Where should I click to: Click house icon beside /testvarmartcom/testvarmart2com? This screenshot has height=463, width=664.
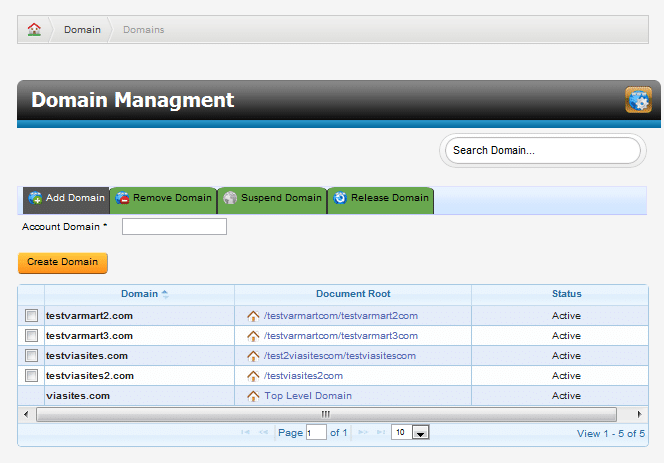(253, 316)
